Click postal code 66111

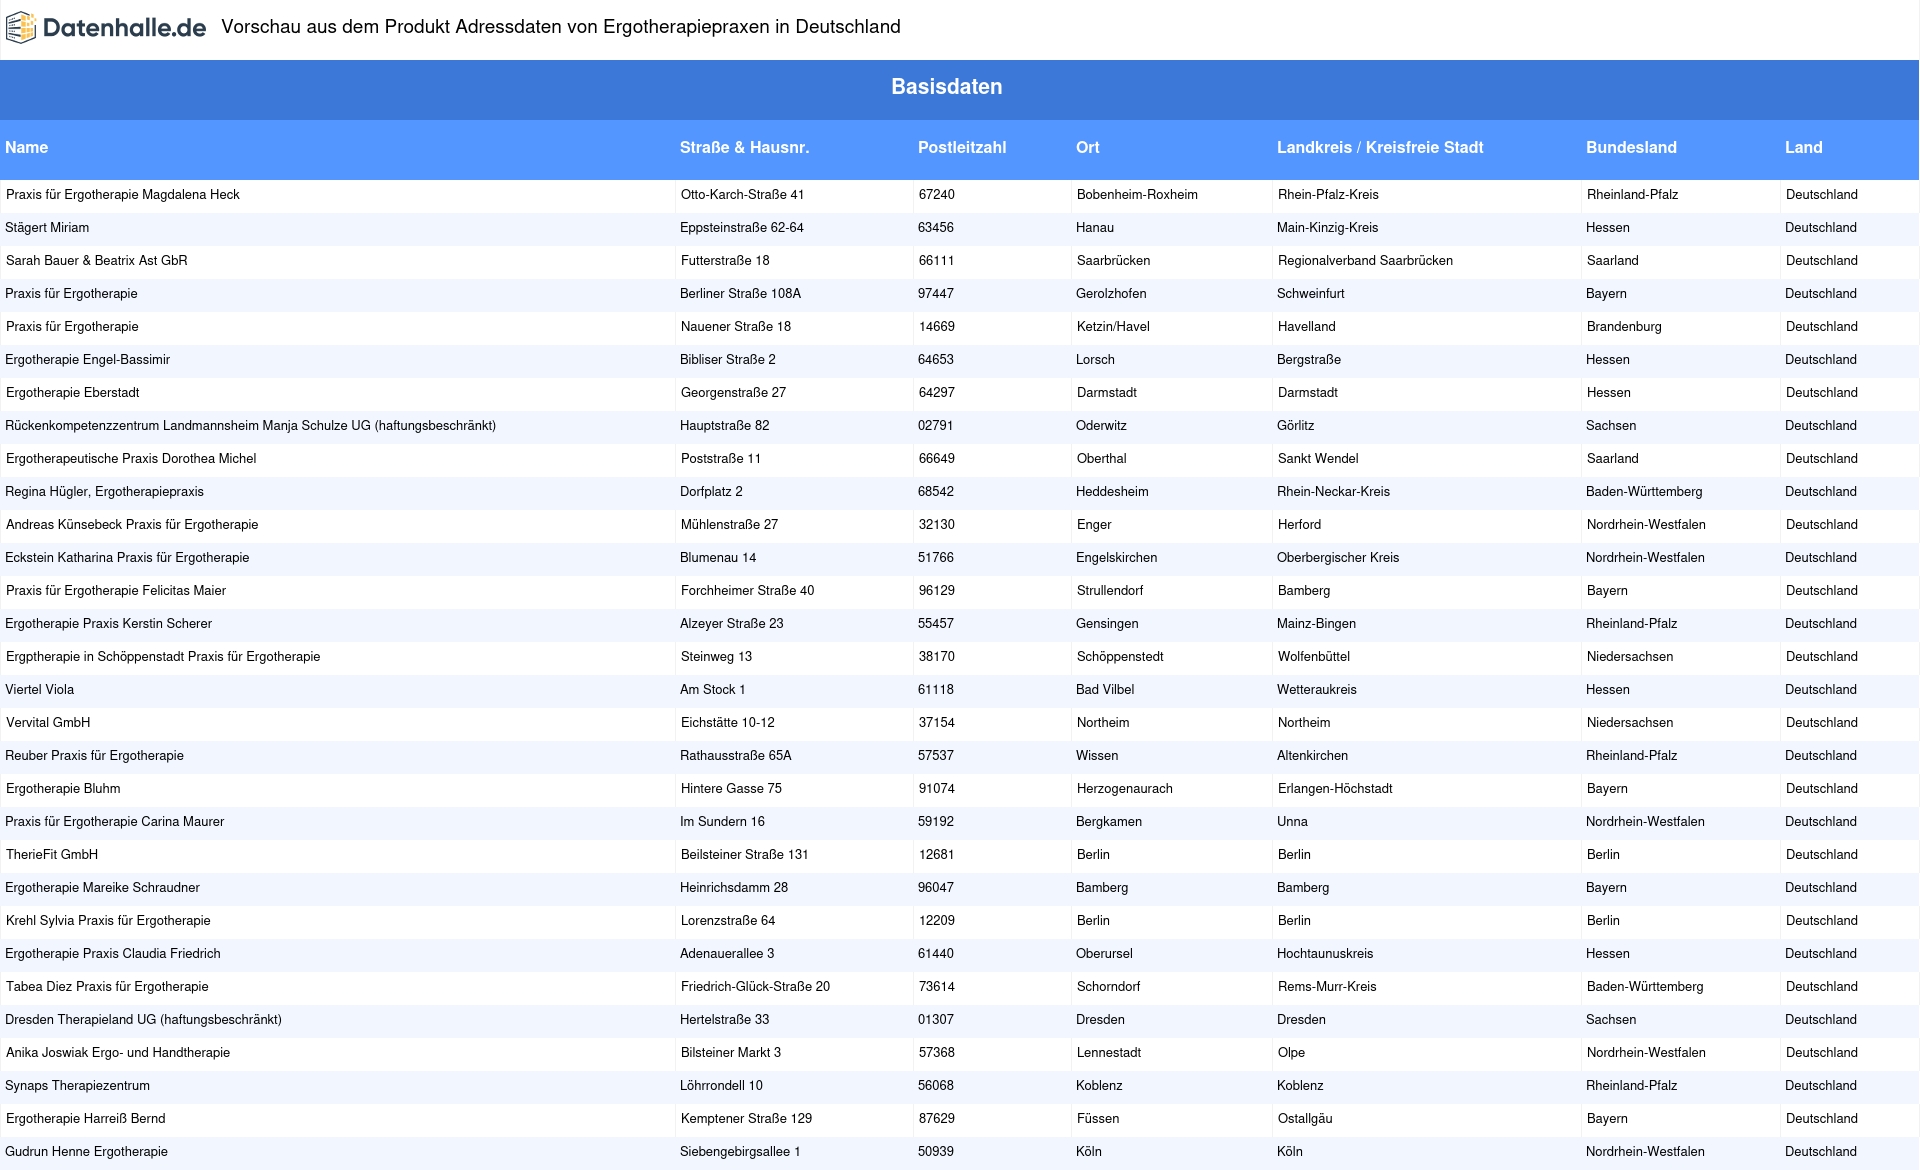(x=937, y=261)
